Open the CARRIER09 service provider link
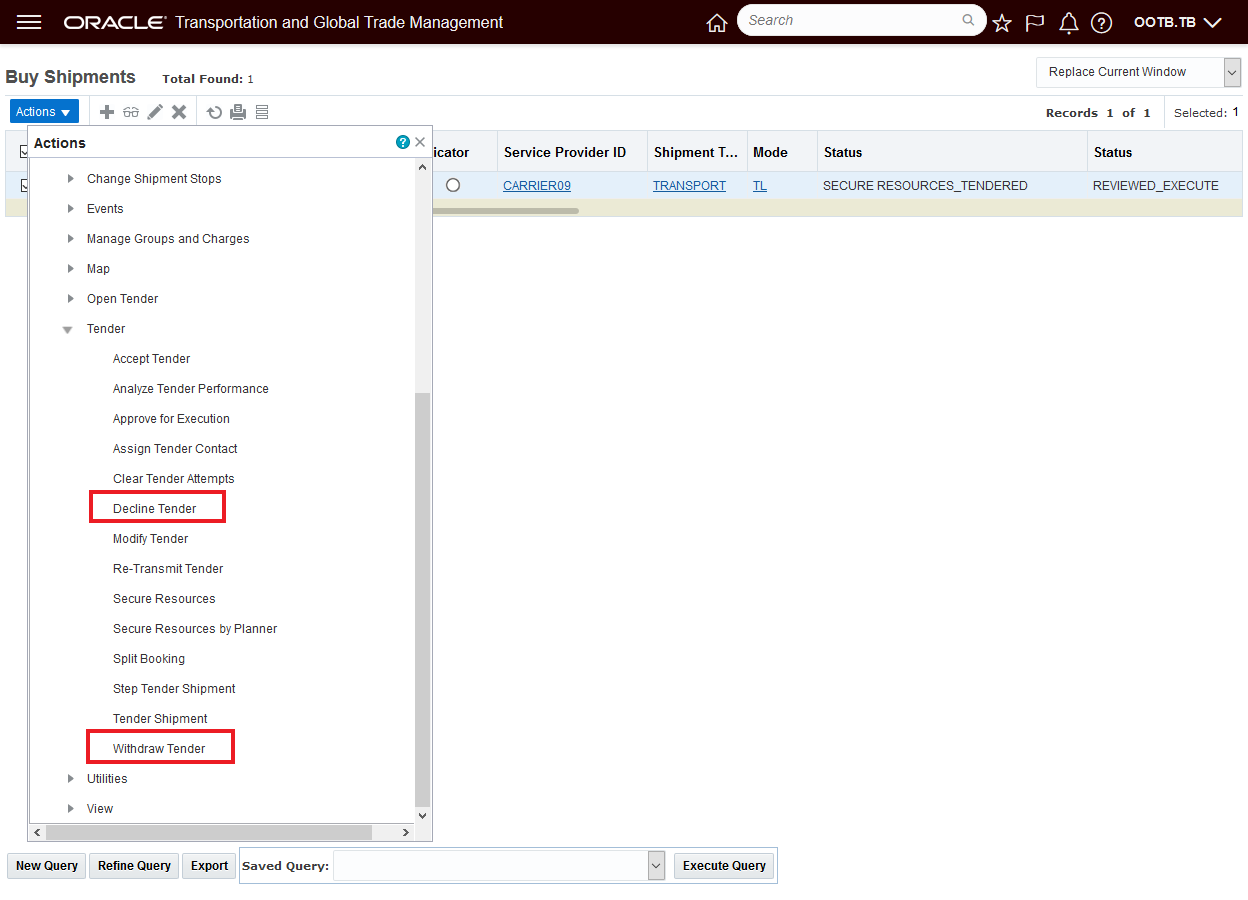1248x900 pixels. pyautogui.click(x=537, y=186)
